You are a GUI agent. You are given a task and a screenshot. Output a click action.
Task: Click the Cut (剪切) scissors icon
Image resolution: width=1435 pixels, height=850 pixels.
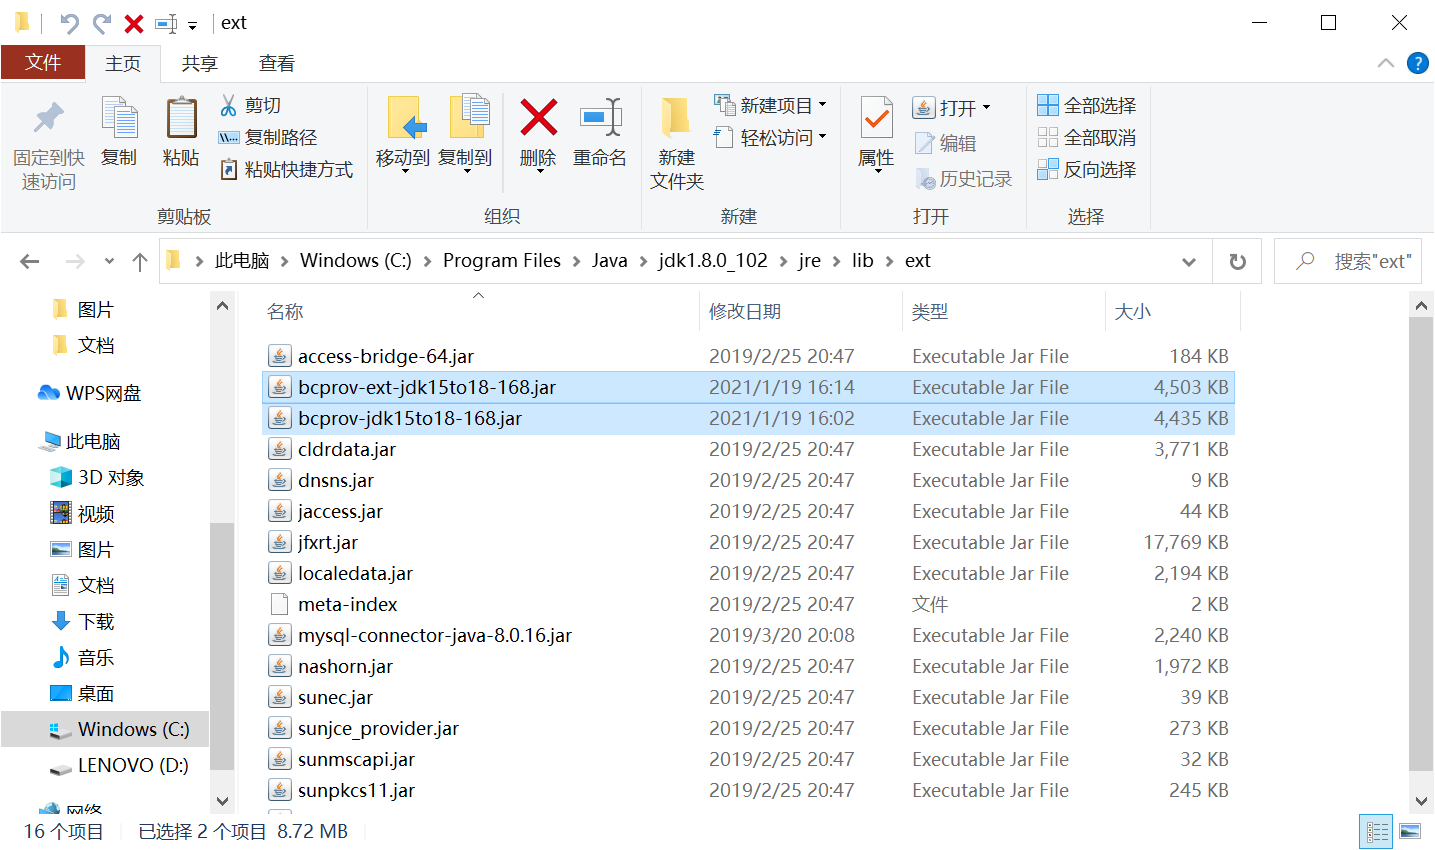click(229, 105)
